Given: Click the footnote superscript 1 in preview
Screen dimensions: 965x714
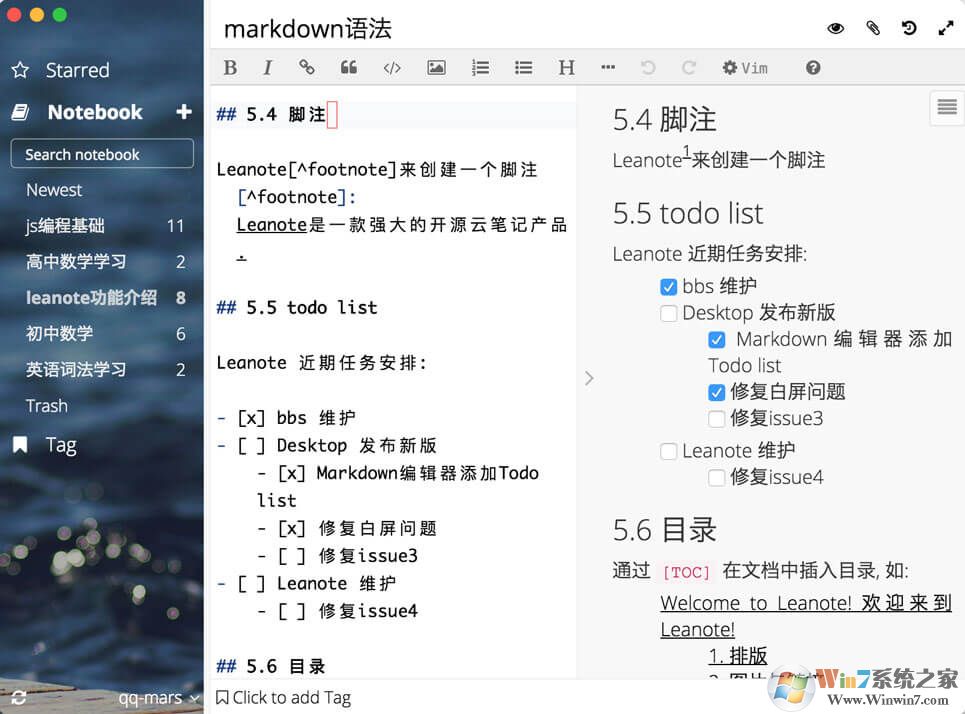Looking at the screenshot, I should pyautogui.click(x=686, y=150).
